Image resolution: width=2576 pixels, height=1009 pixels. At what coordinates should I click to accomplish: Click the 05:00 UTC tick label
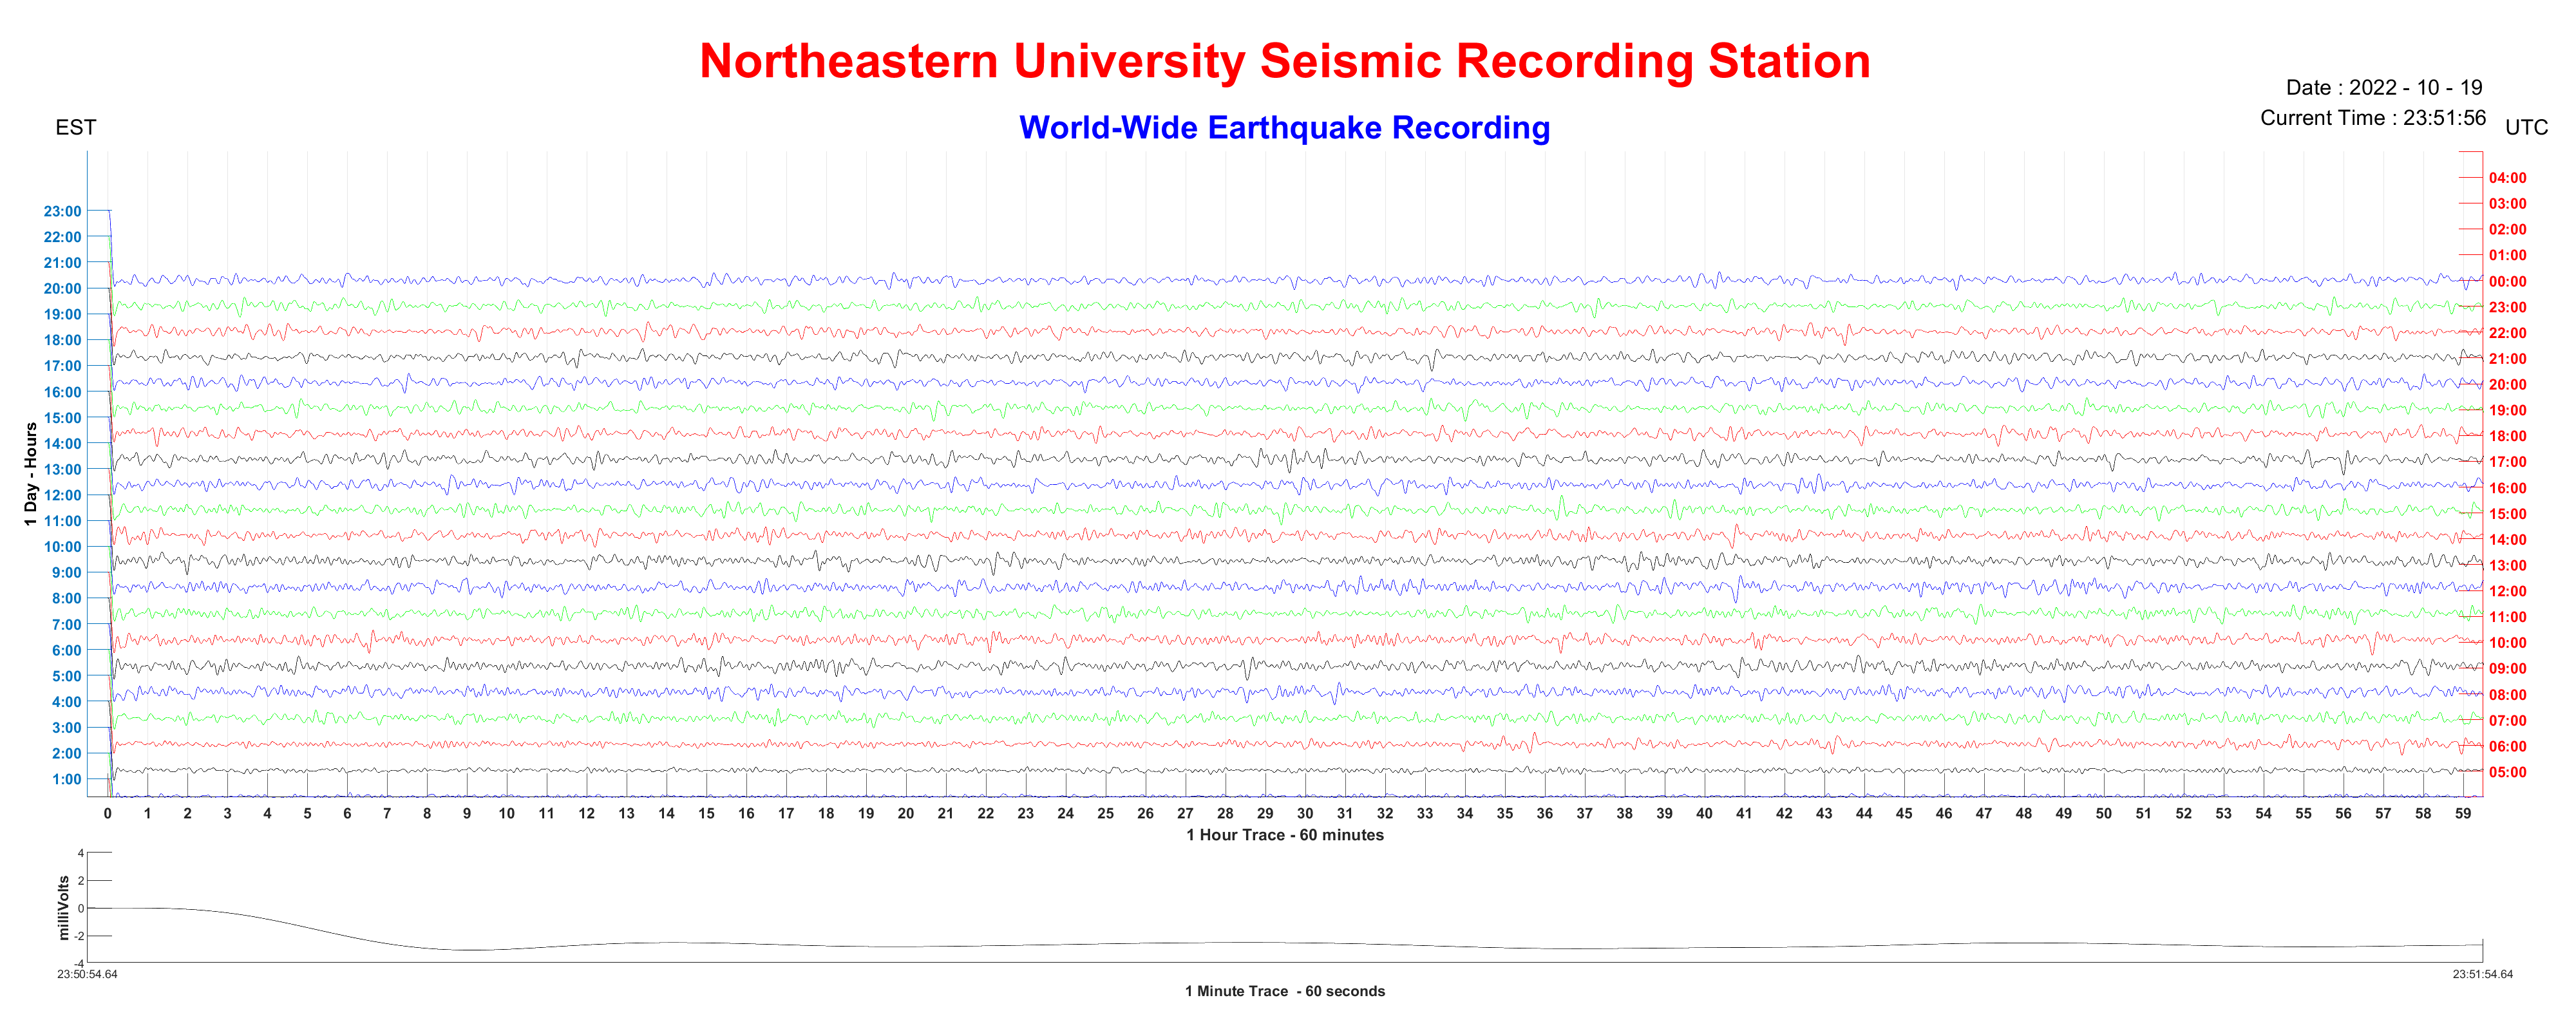(2507, 772)
